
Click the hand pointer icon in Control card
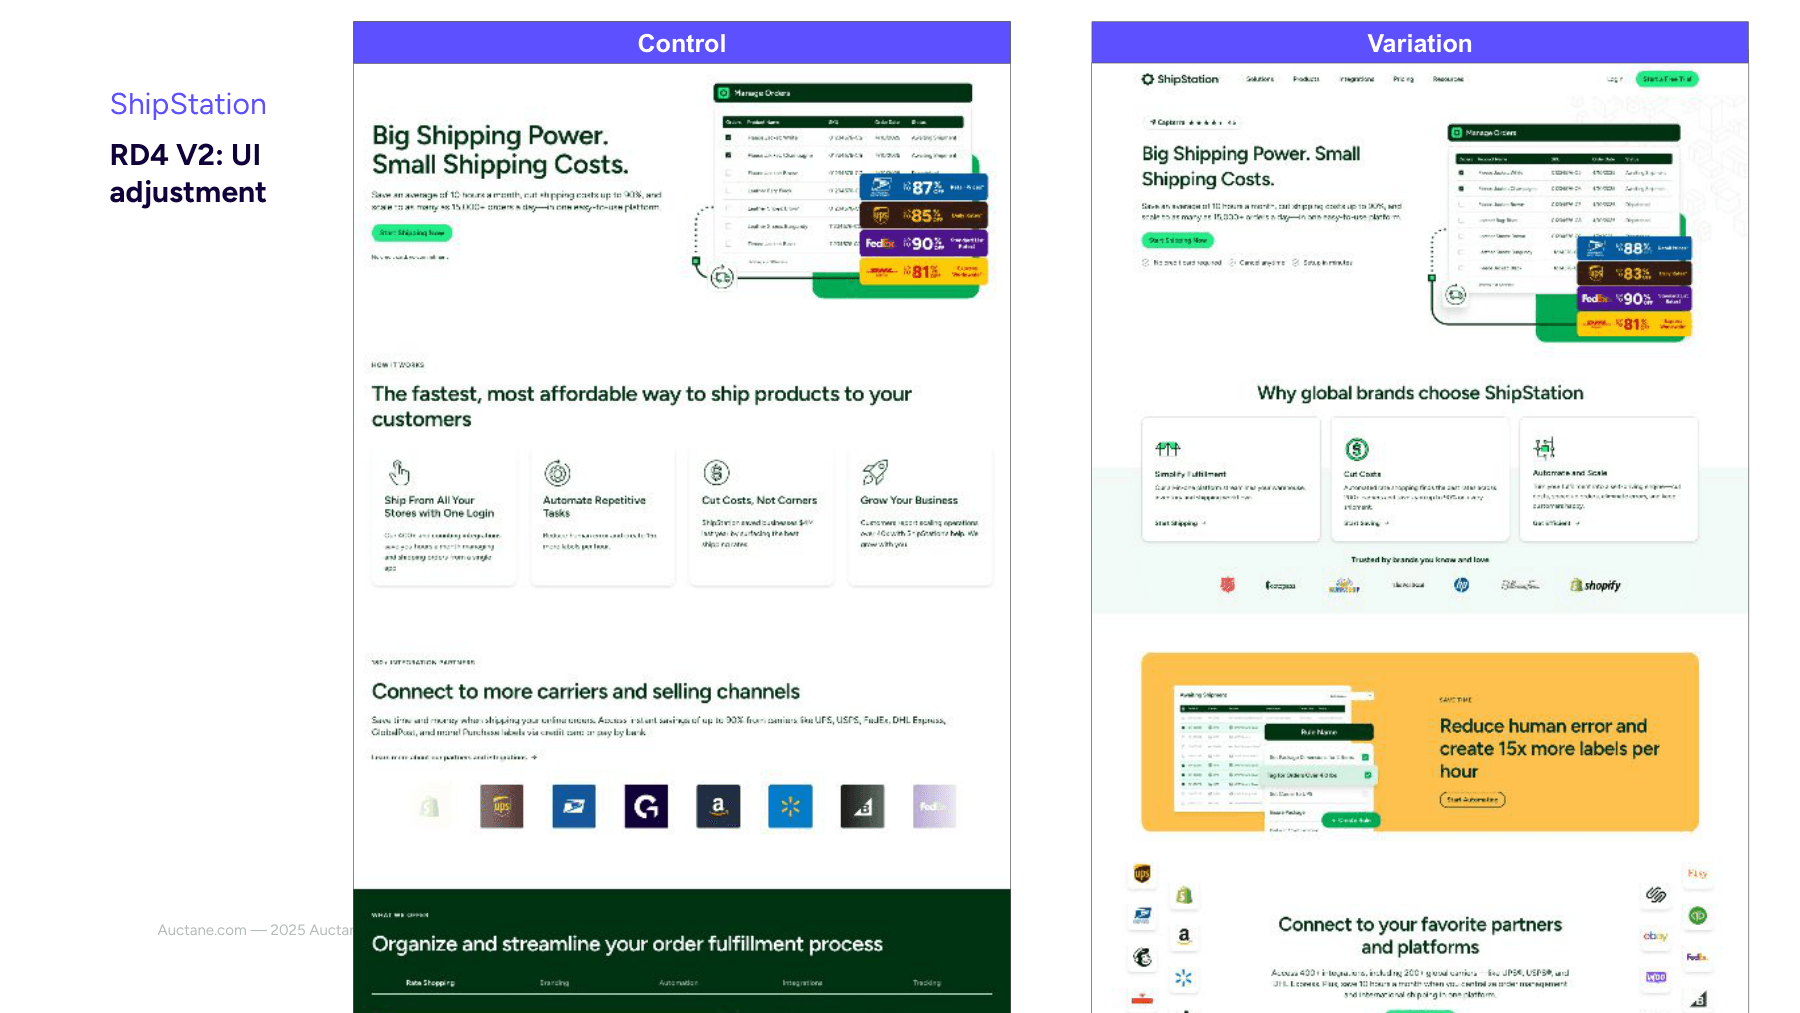[400, 471]
